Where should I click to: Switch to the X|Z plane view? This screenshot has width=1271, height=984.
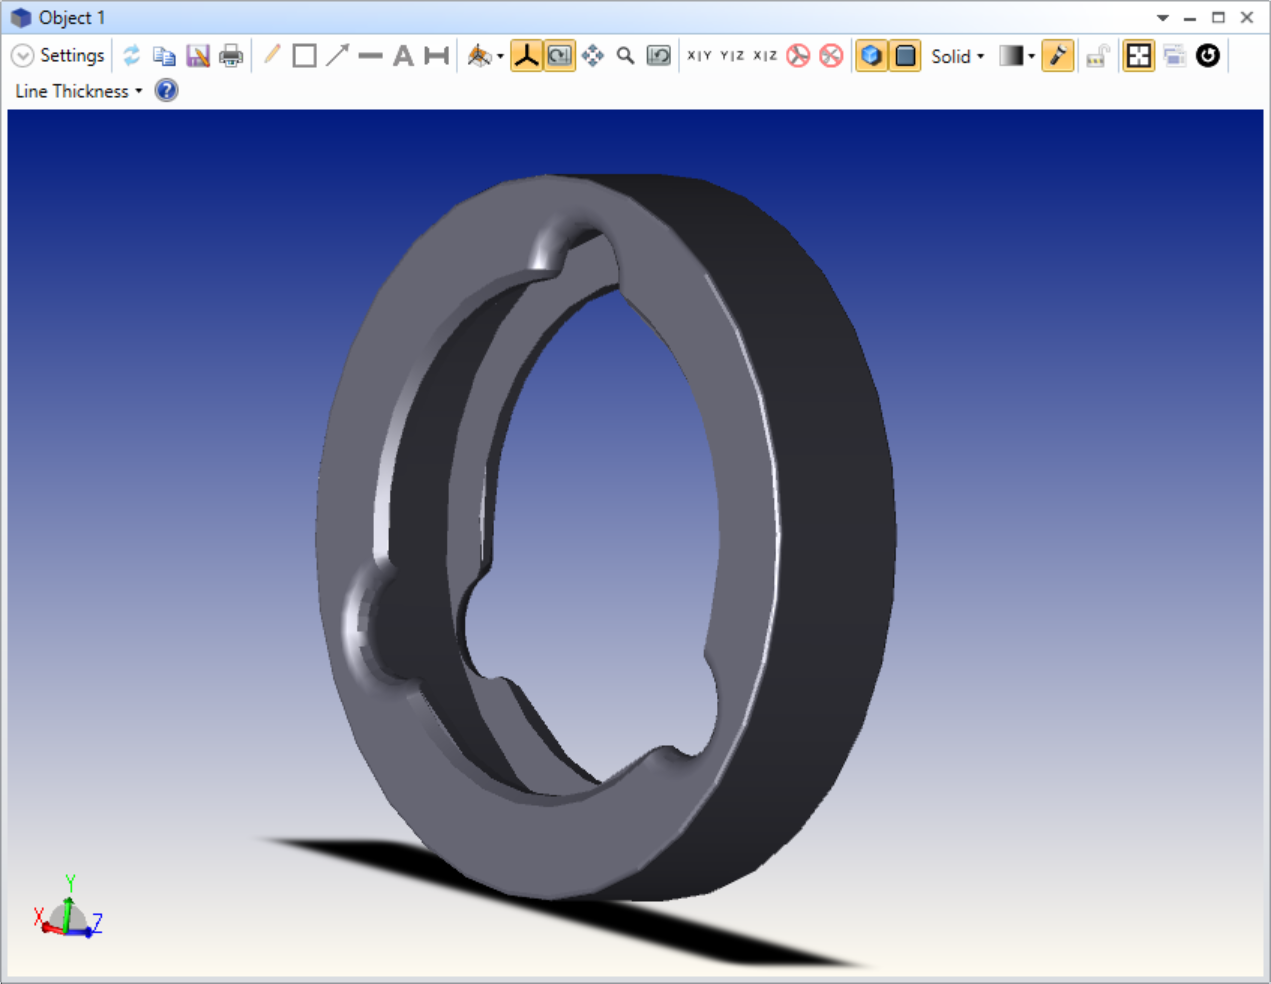pyautogui.click(x=765, y=56)
